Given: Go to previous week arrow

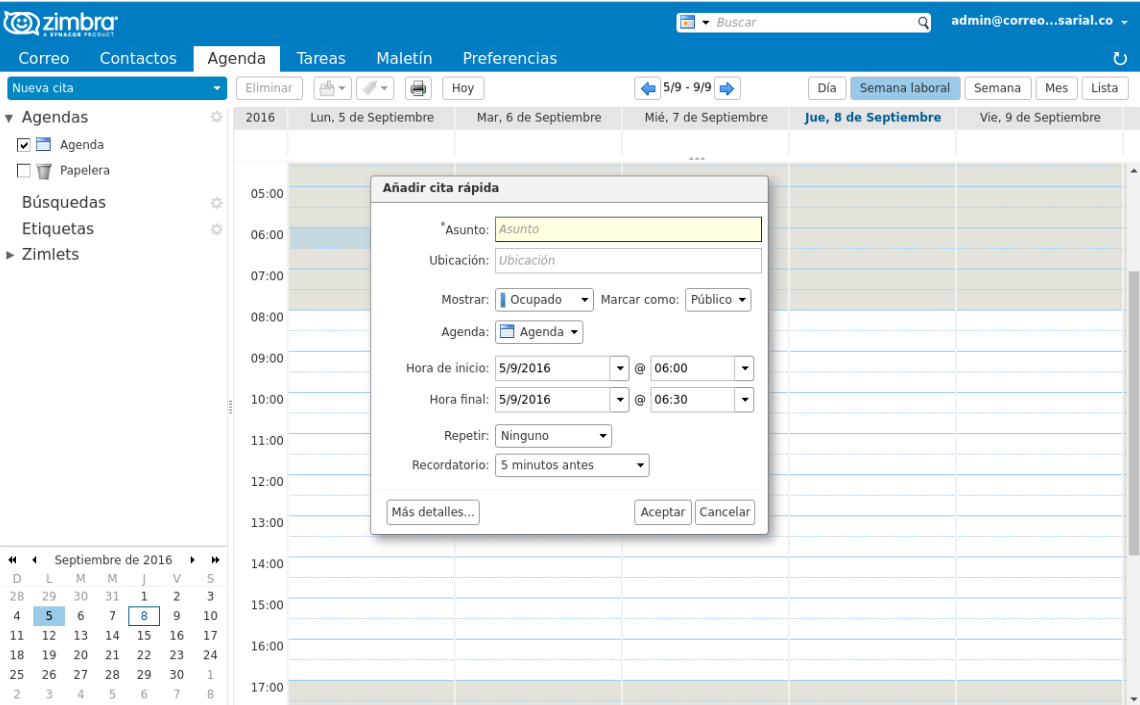Looking at the screenshot, I should tap(648, 88).
